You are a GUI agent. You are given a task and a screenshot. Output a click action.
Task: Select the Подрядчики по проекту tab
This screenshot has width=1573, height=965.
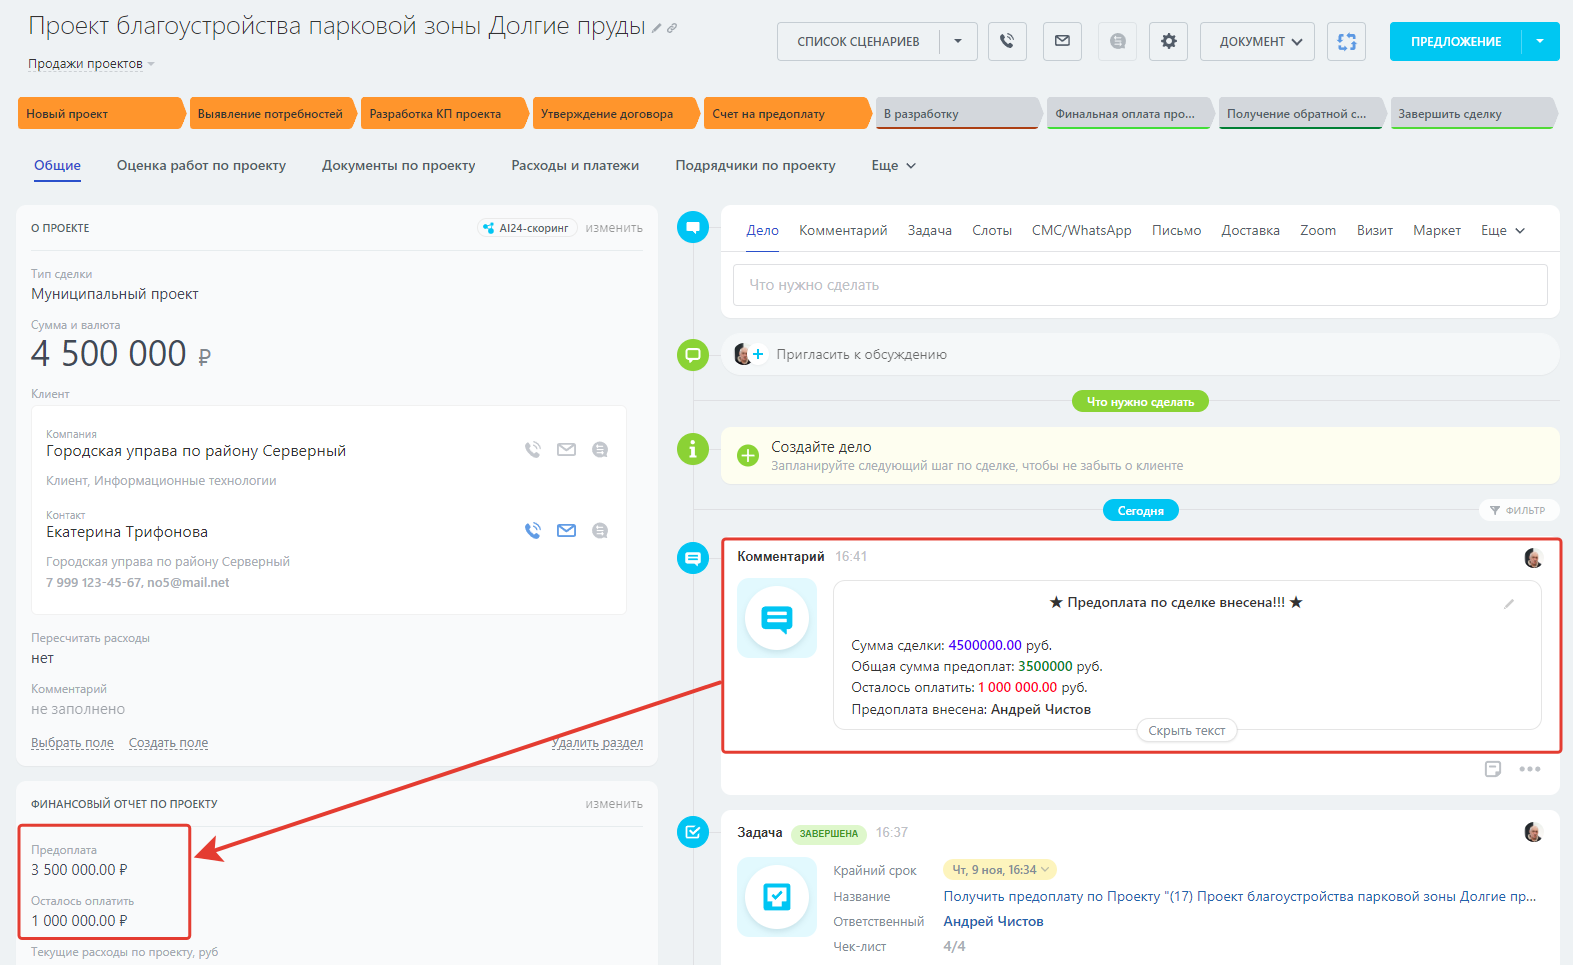pos(755,166)
